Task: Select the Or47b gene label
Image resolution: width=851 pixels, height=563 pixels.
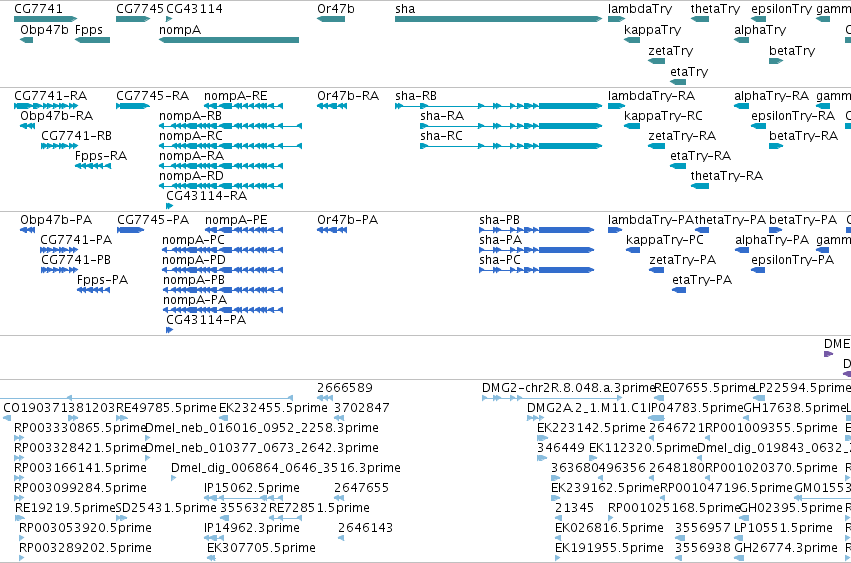Action: 335,9
